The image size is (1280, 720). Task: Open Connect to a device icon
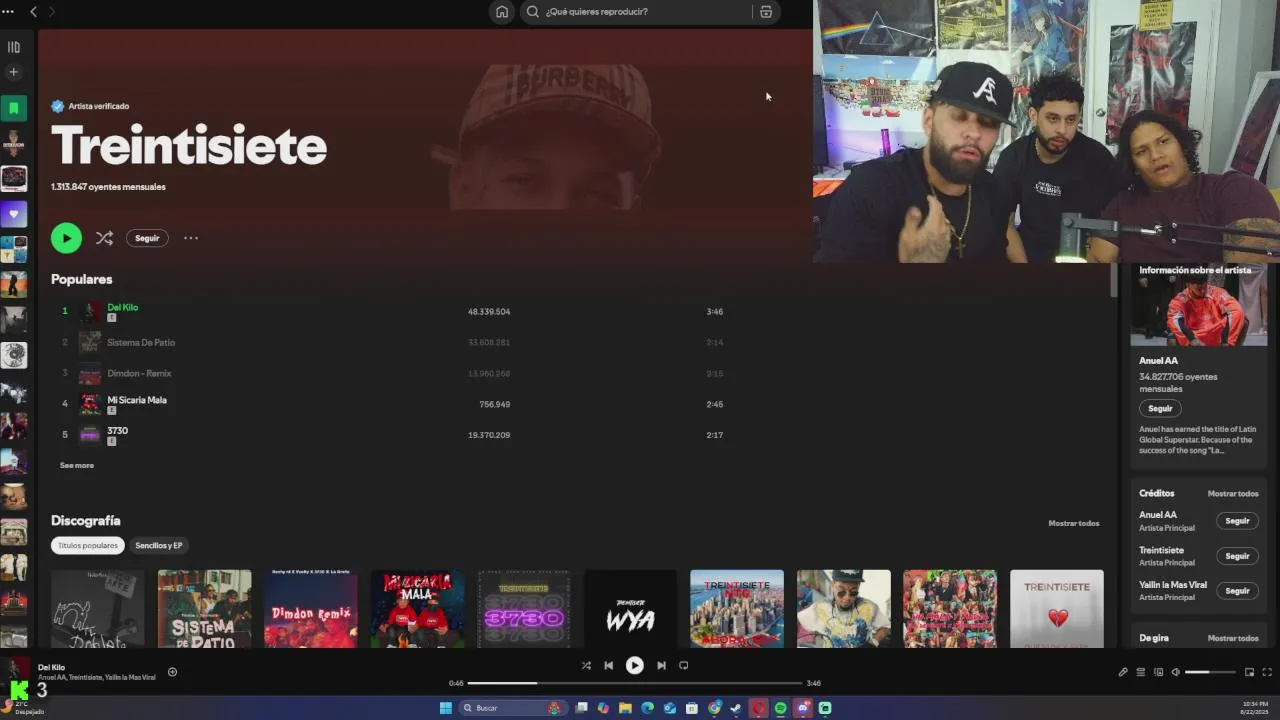coord(1159,672)
